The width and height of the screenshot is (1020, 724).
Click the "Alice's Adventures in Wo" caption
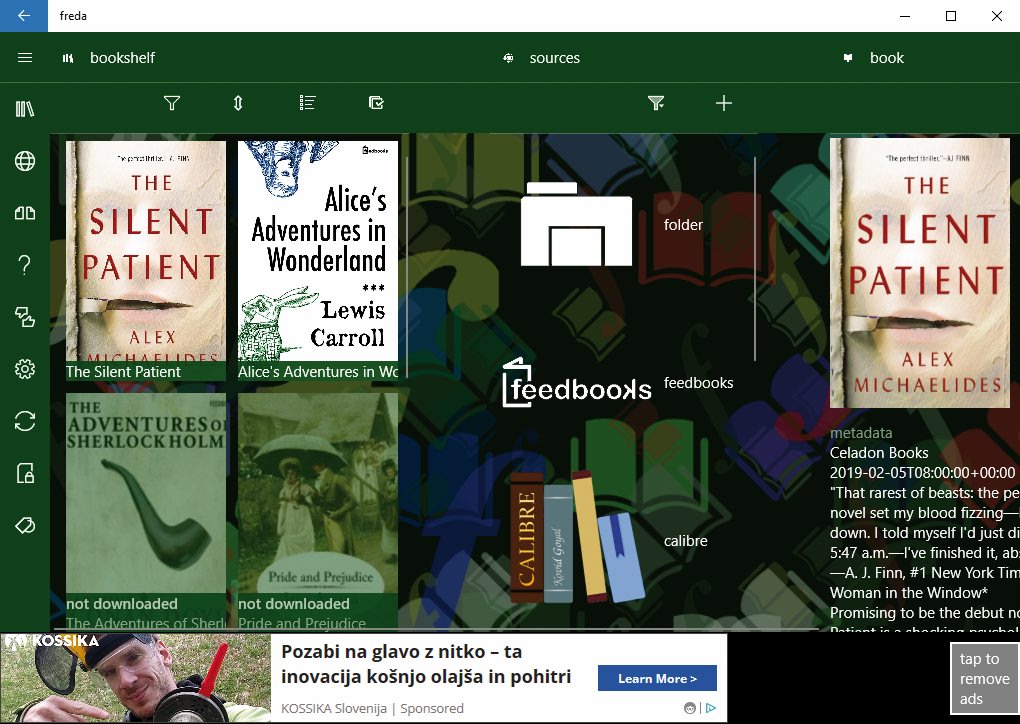tap(317, 371)
